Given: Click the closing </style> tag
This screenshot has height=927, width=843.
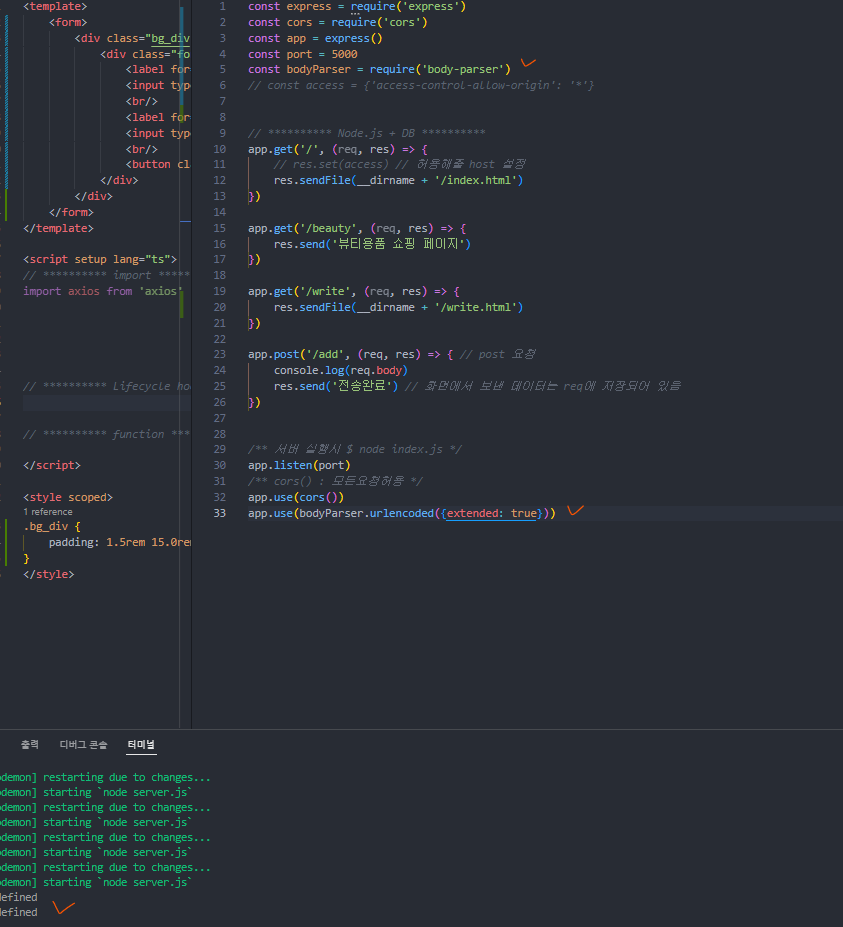Looking at the screenshot, I should 48,575.
